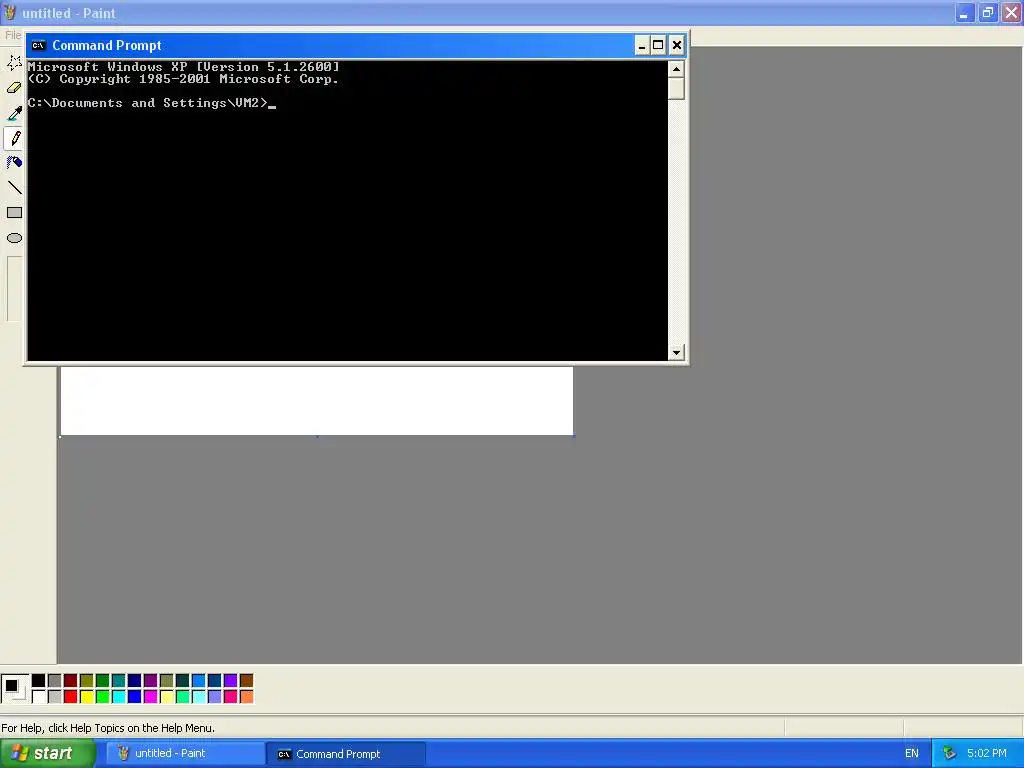Pick the dark green color swatch
Viewport: 1024px width, 768px height.
pos(103,680)
